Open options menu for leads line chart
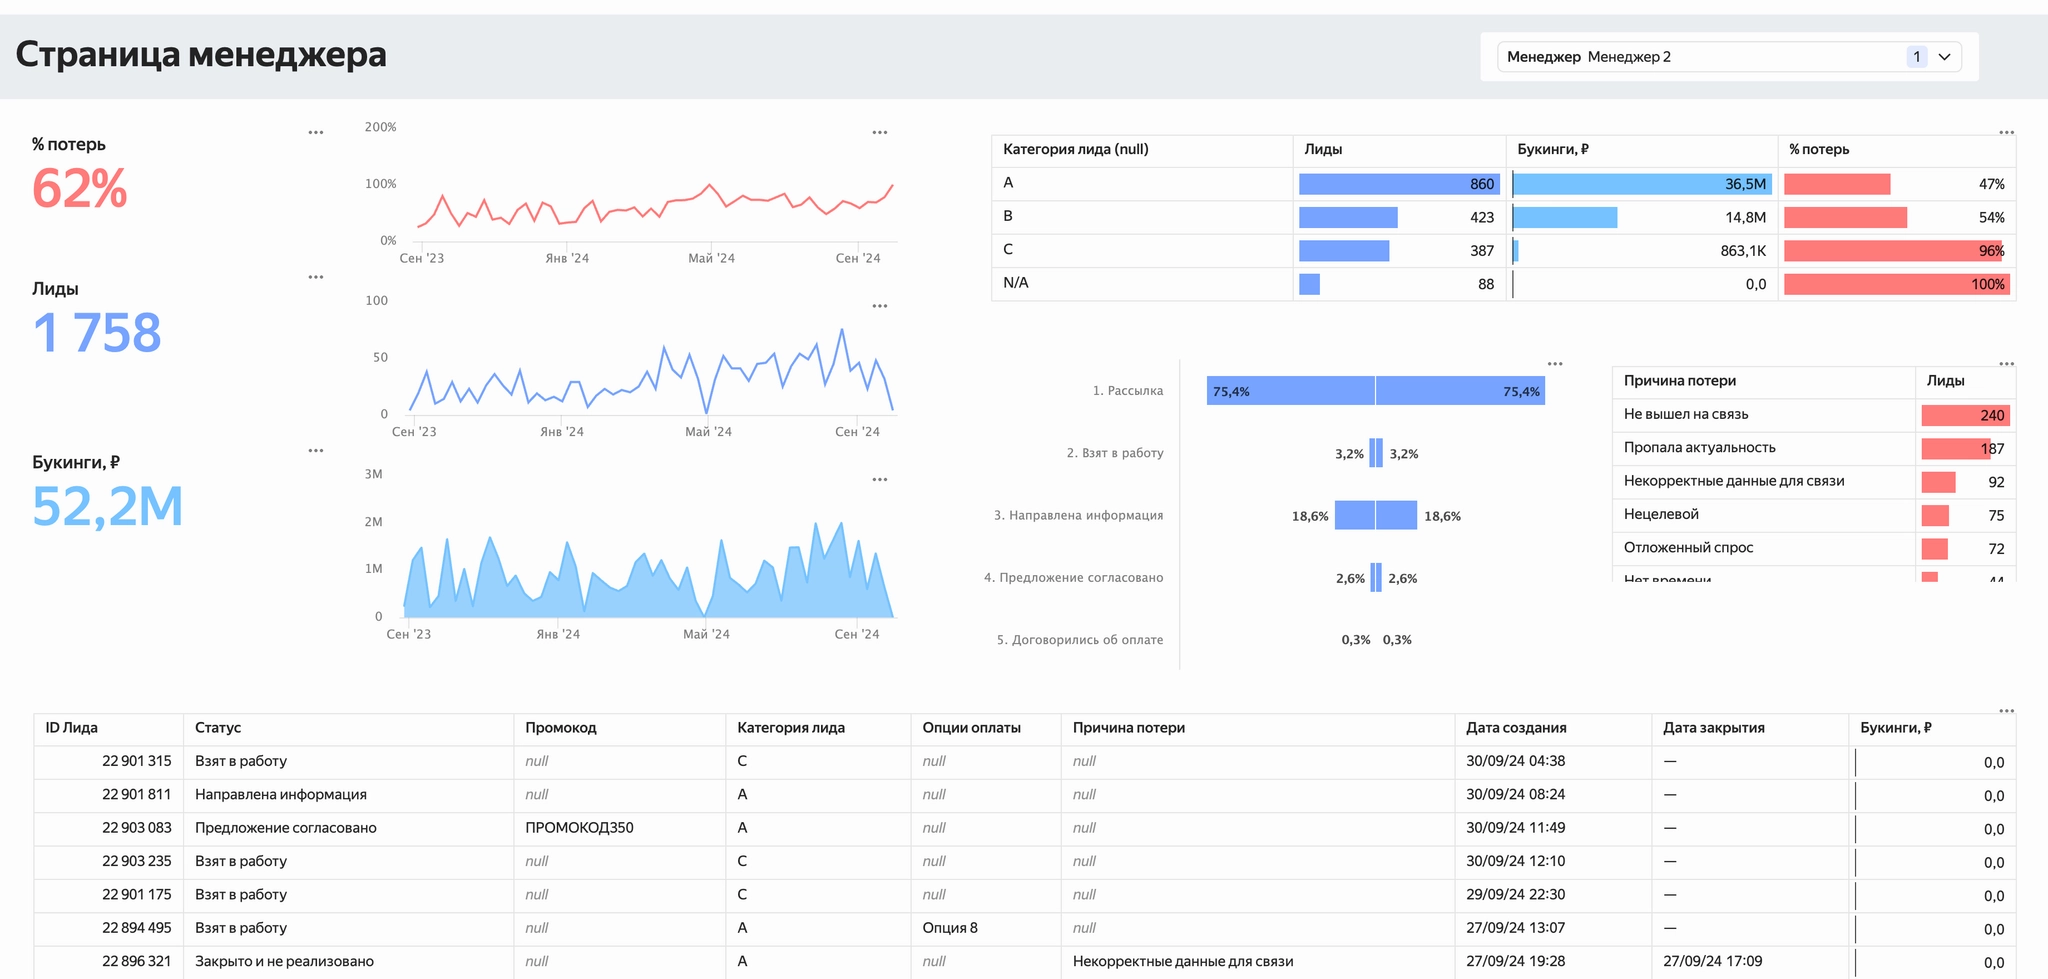Viewport: 2048px width, 979px height. pyautogui.click(x=880, y=306)
